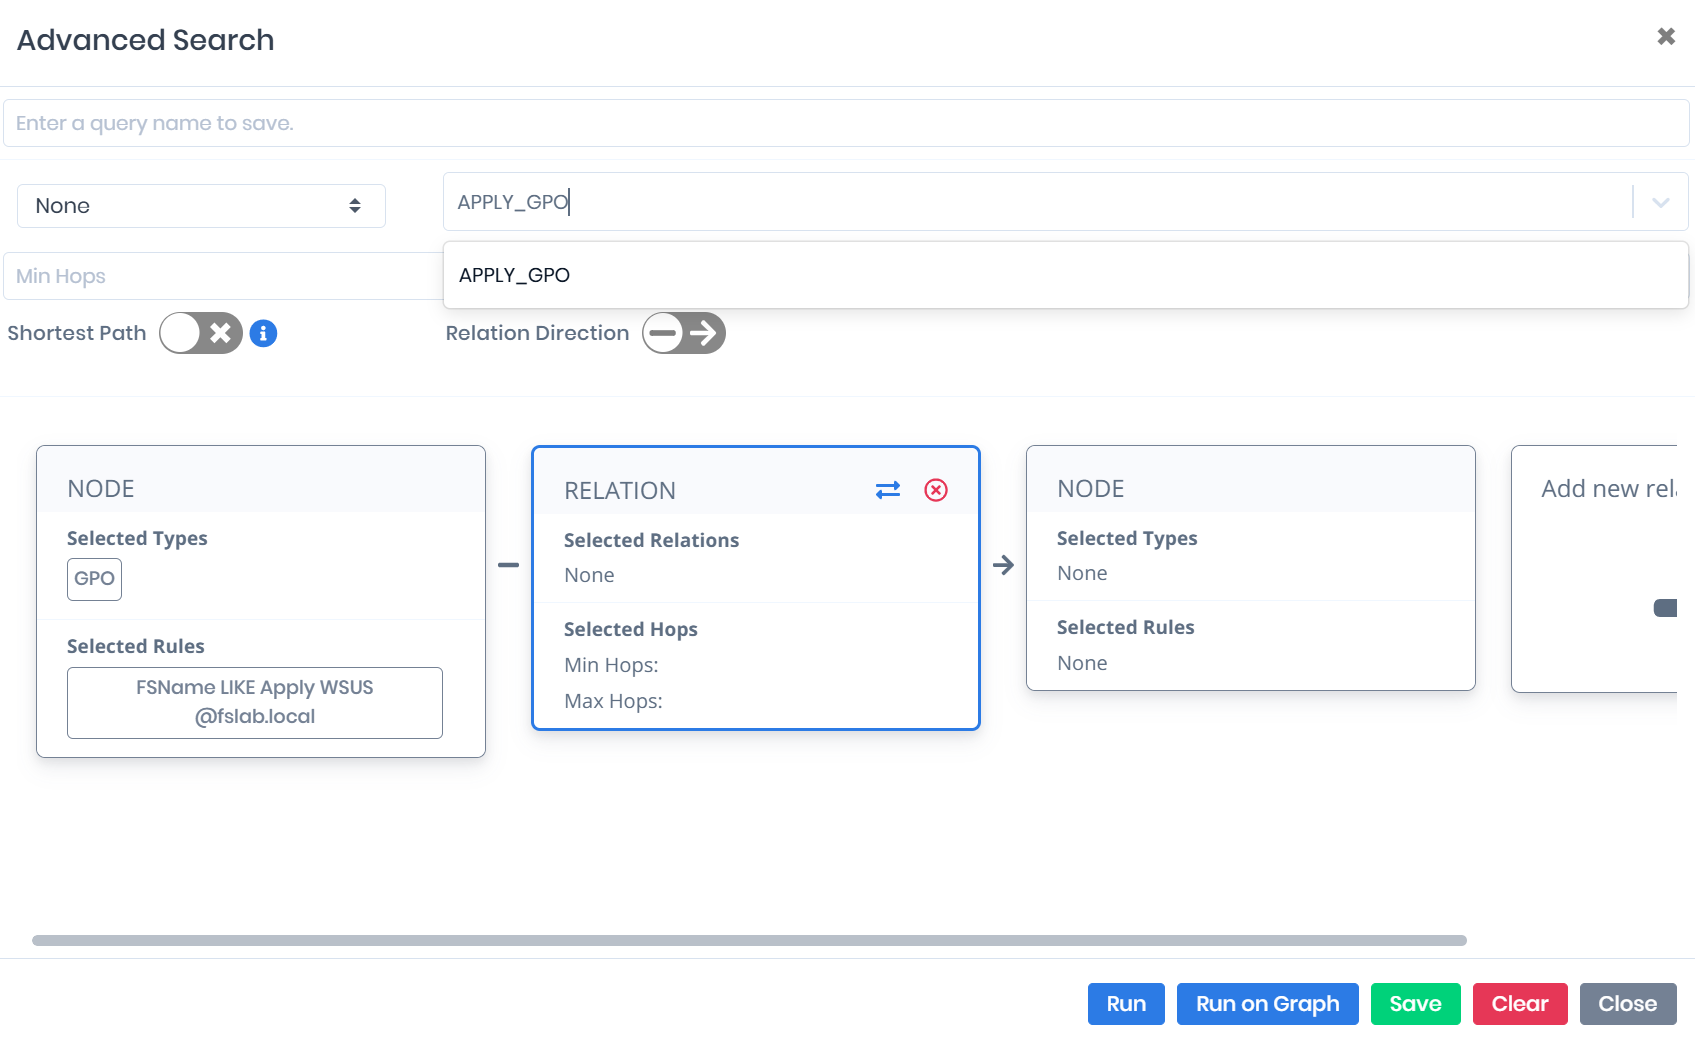Click the info icon beside Shortest Path
The width and height of the screenshot is (1695, 1042).
click(264, 333)
